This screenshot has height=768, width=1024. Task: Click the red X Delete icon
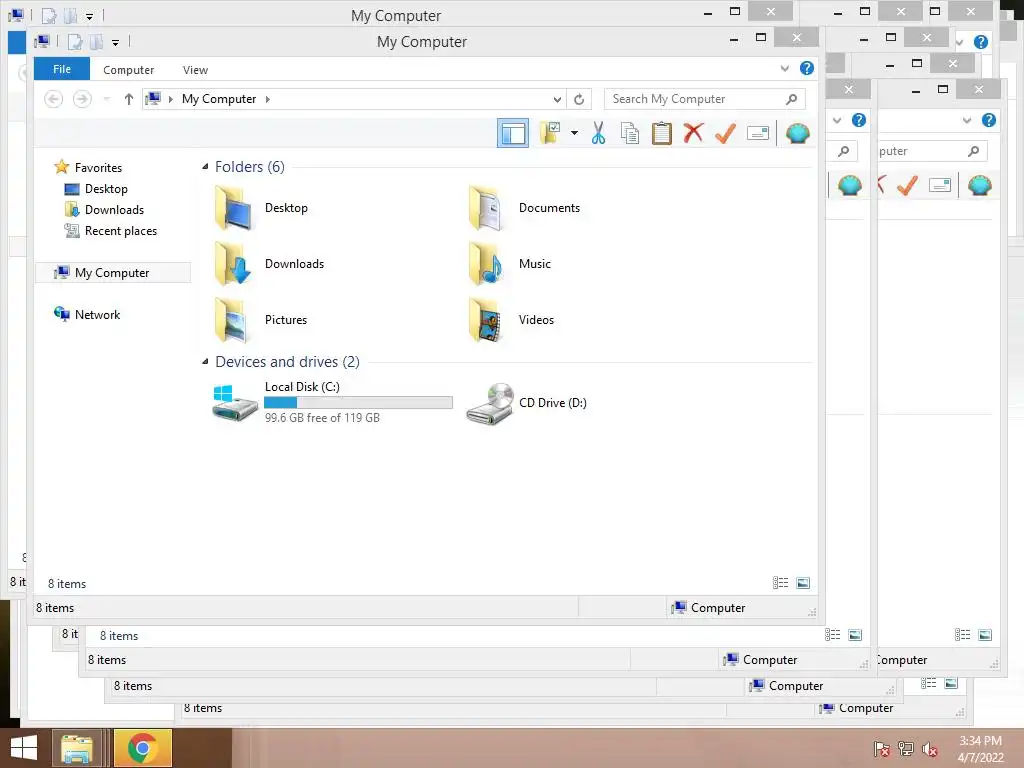coord(694,133)
